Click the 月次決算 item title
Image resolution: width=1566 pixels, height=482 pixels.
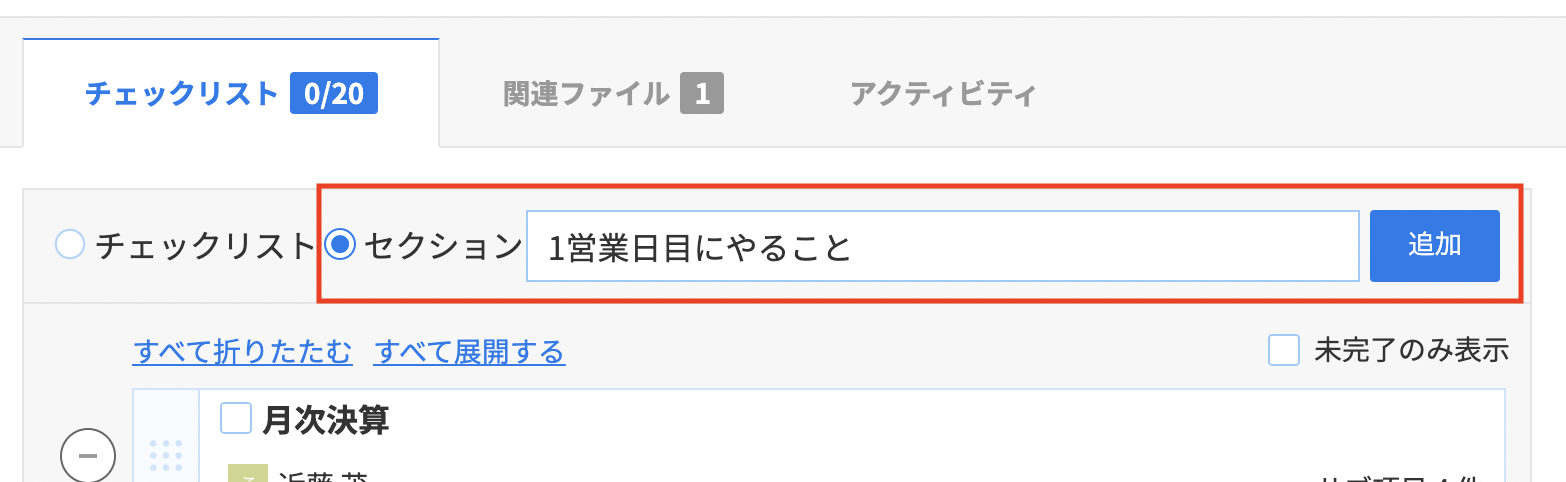coord(326,420)
